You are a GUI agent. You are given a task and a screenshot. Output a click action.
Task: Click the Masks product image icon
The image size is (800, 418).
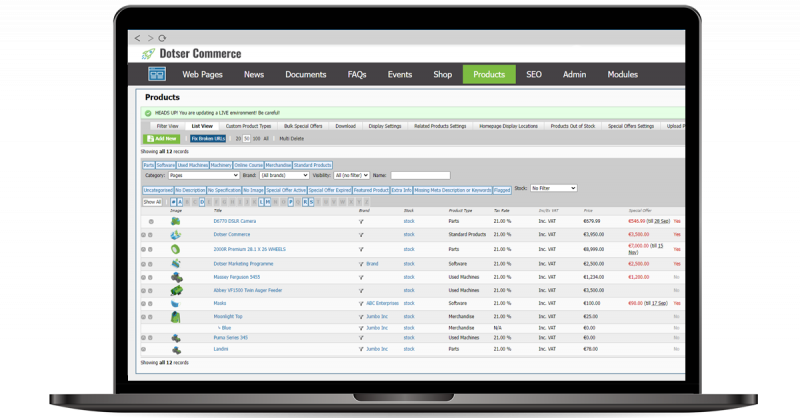tap(176, 304)
